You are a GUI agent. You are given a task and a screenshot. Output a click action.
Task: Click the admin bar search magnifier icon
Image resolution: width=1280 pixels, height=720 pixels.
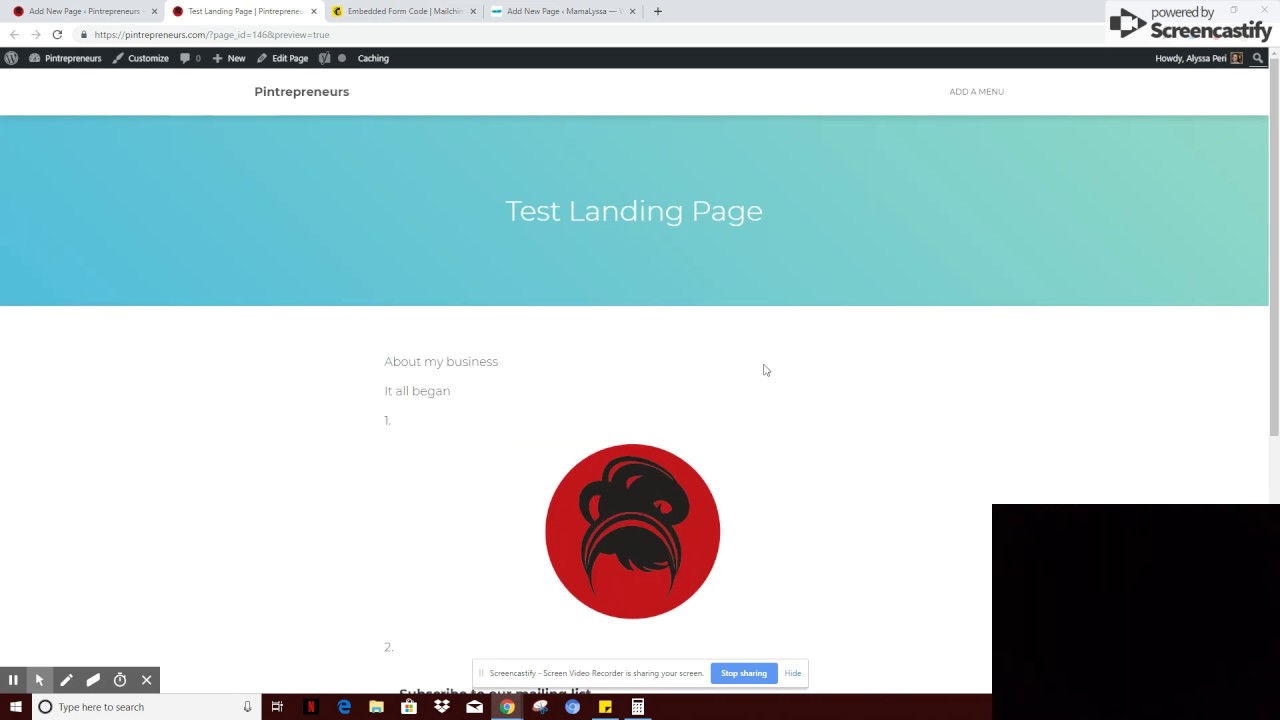[1257, 58]
